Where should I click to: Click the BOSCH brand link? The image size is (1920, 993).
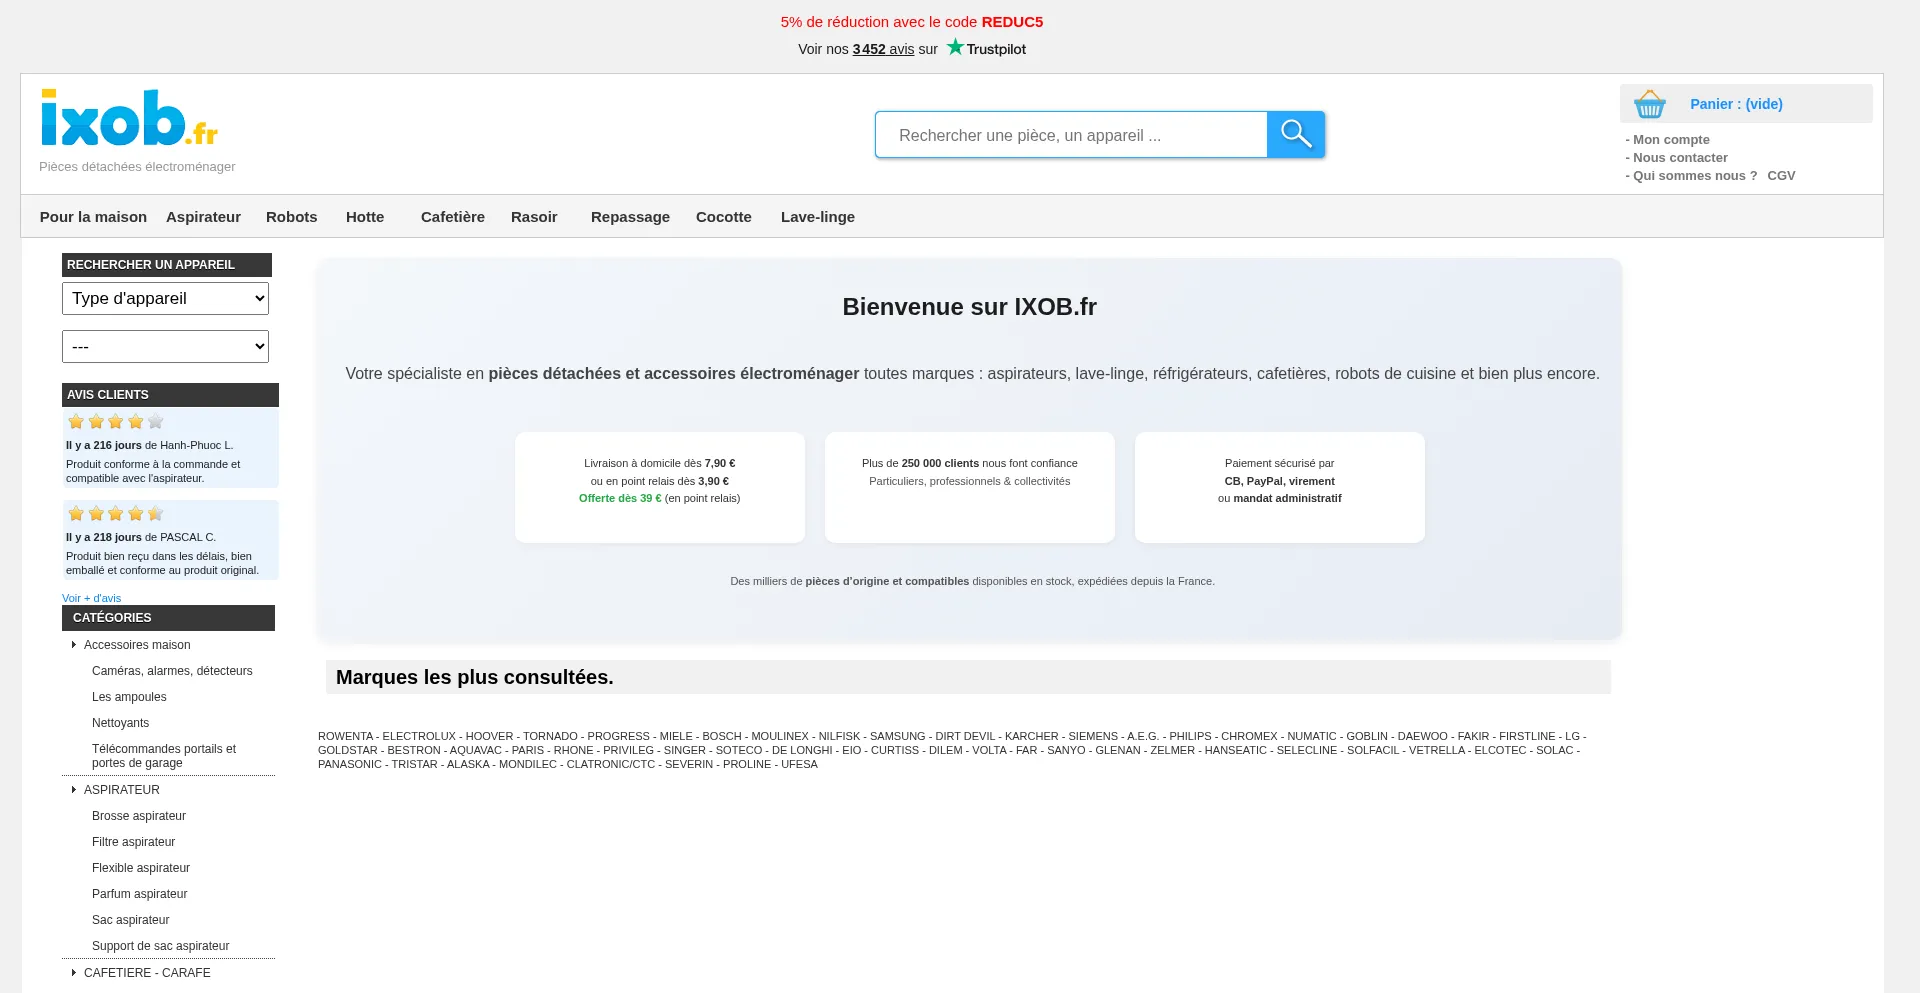(722, 736)
